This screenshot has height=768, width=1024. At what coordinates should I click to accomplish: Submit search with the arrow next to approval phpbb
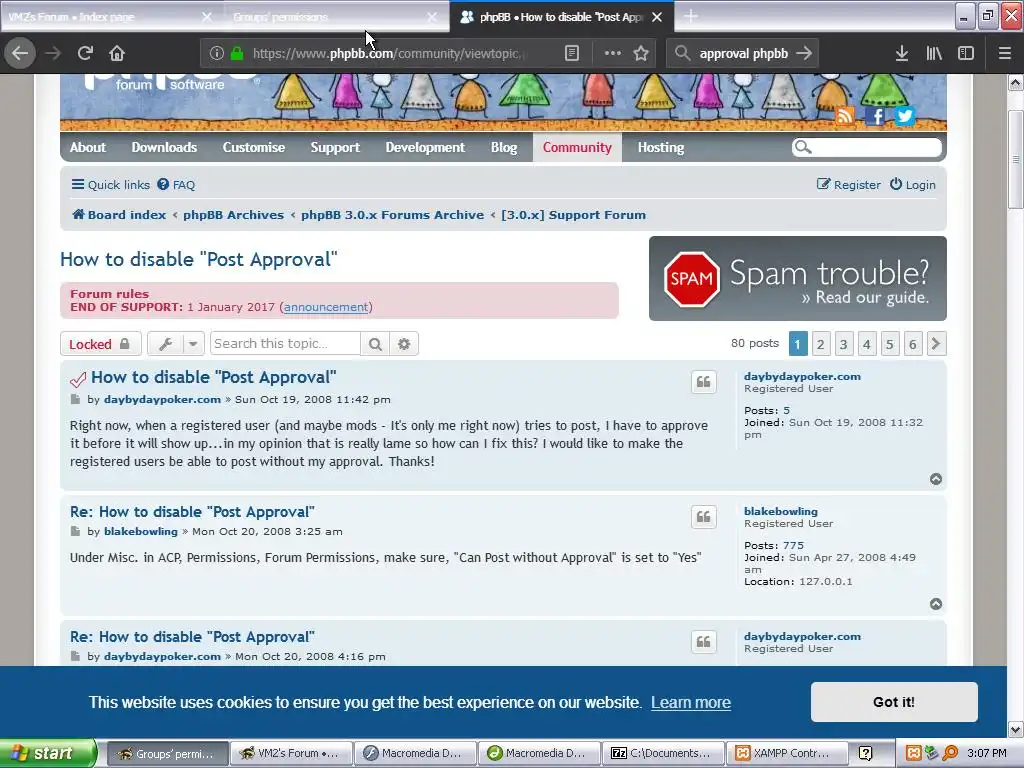click(x=804, y=53)
